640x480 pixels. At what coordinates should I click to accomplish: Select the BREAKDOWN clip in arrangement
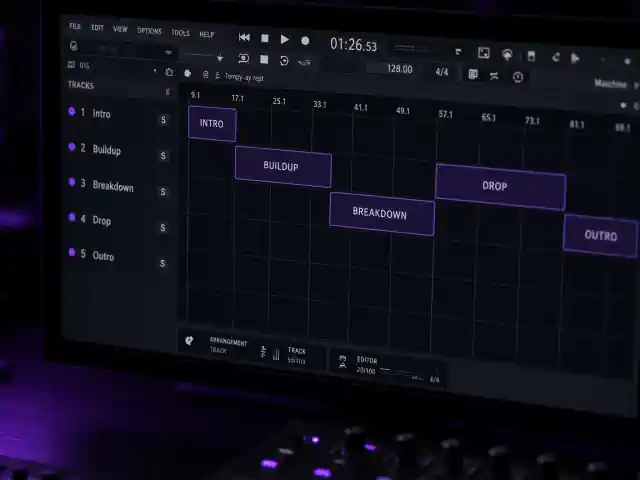382,213
